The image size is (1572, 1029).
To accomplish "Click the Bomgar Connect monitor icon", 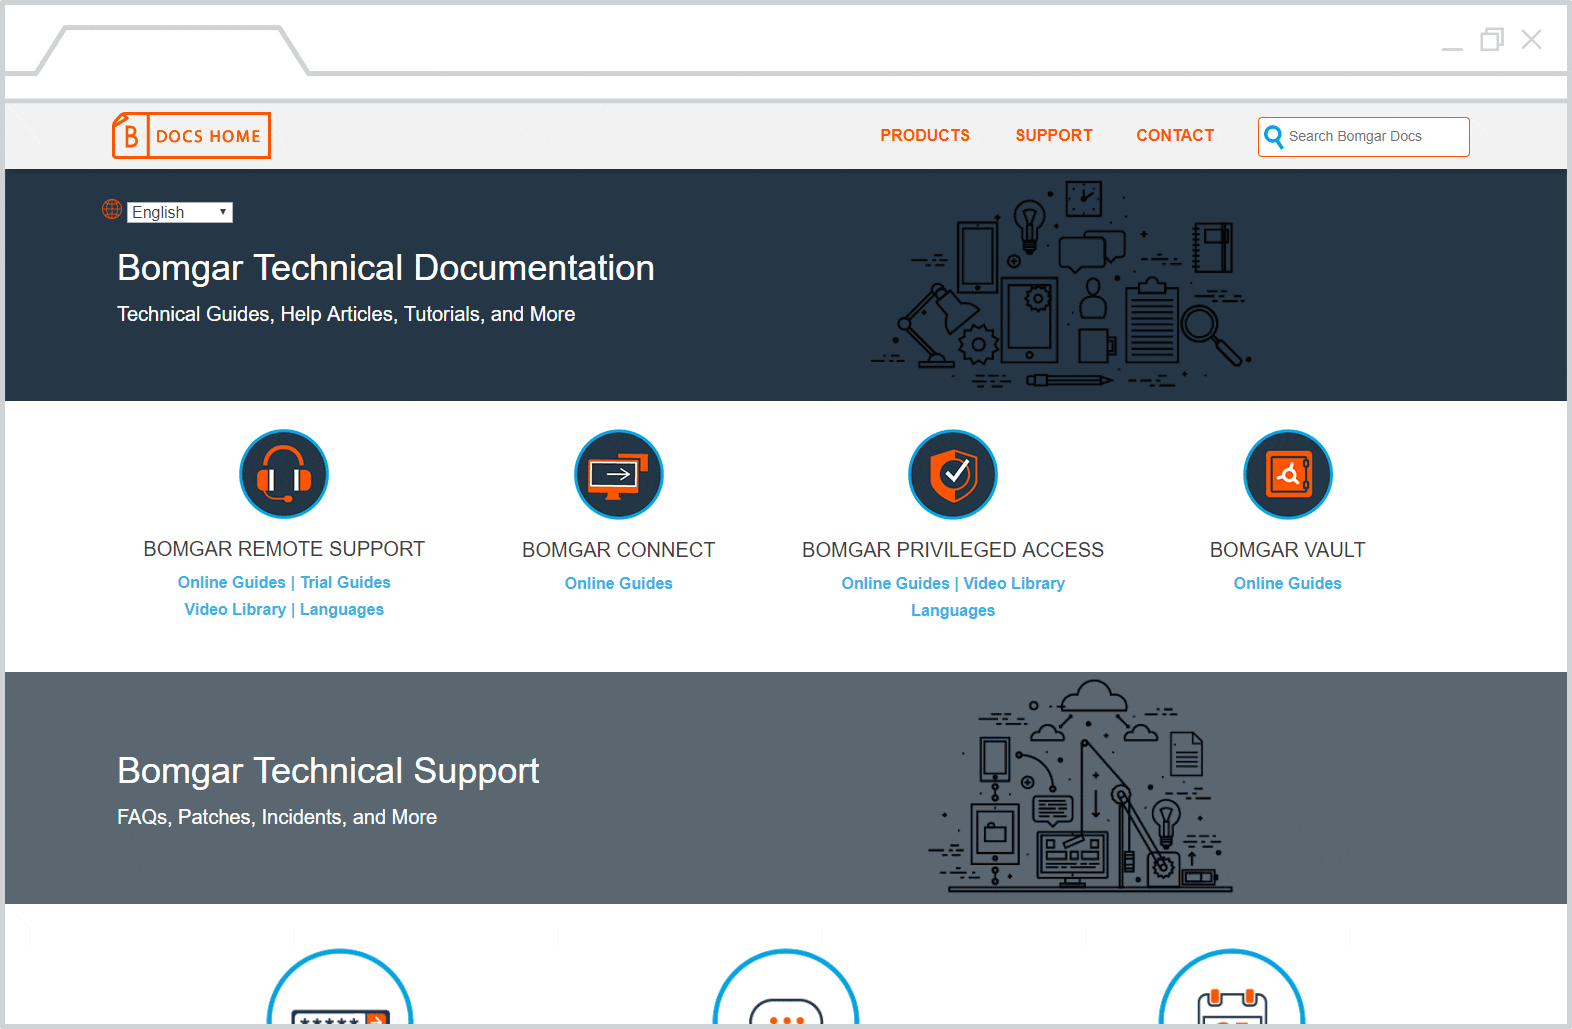I will (x=619, y=475).
